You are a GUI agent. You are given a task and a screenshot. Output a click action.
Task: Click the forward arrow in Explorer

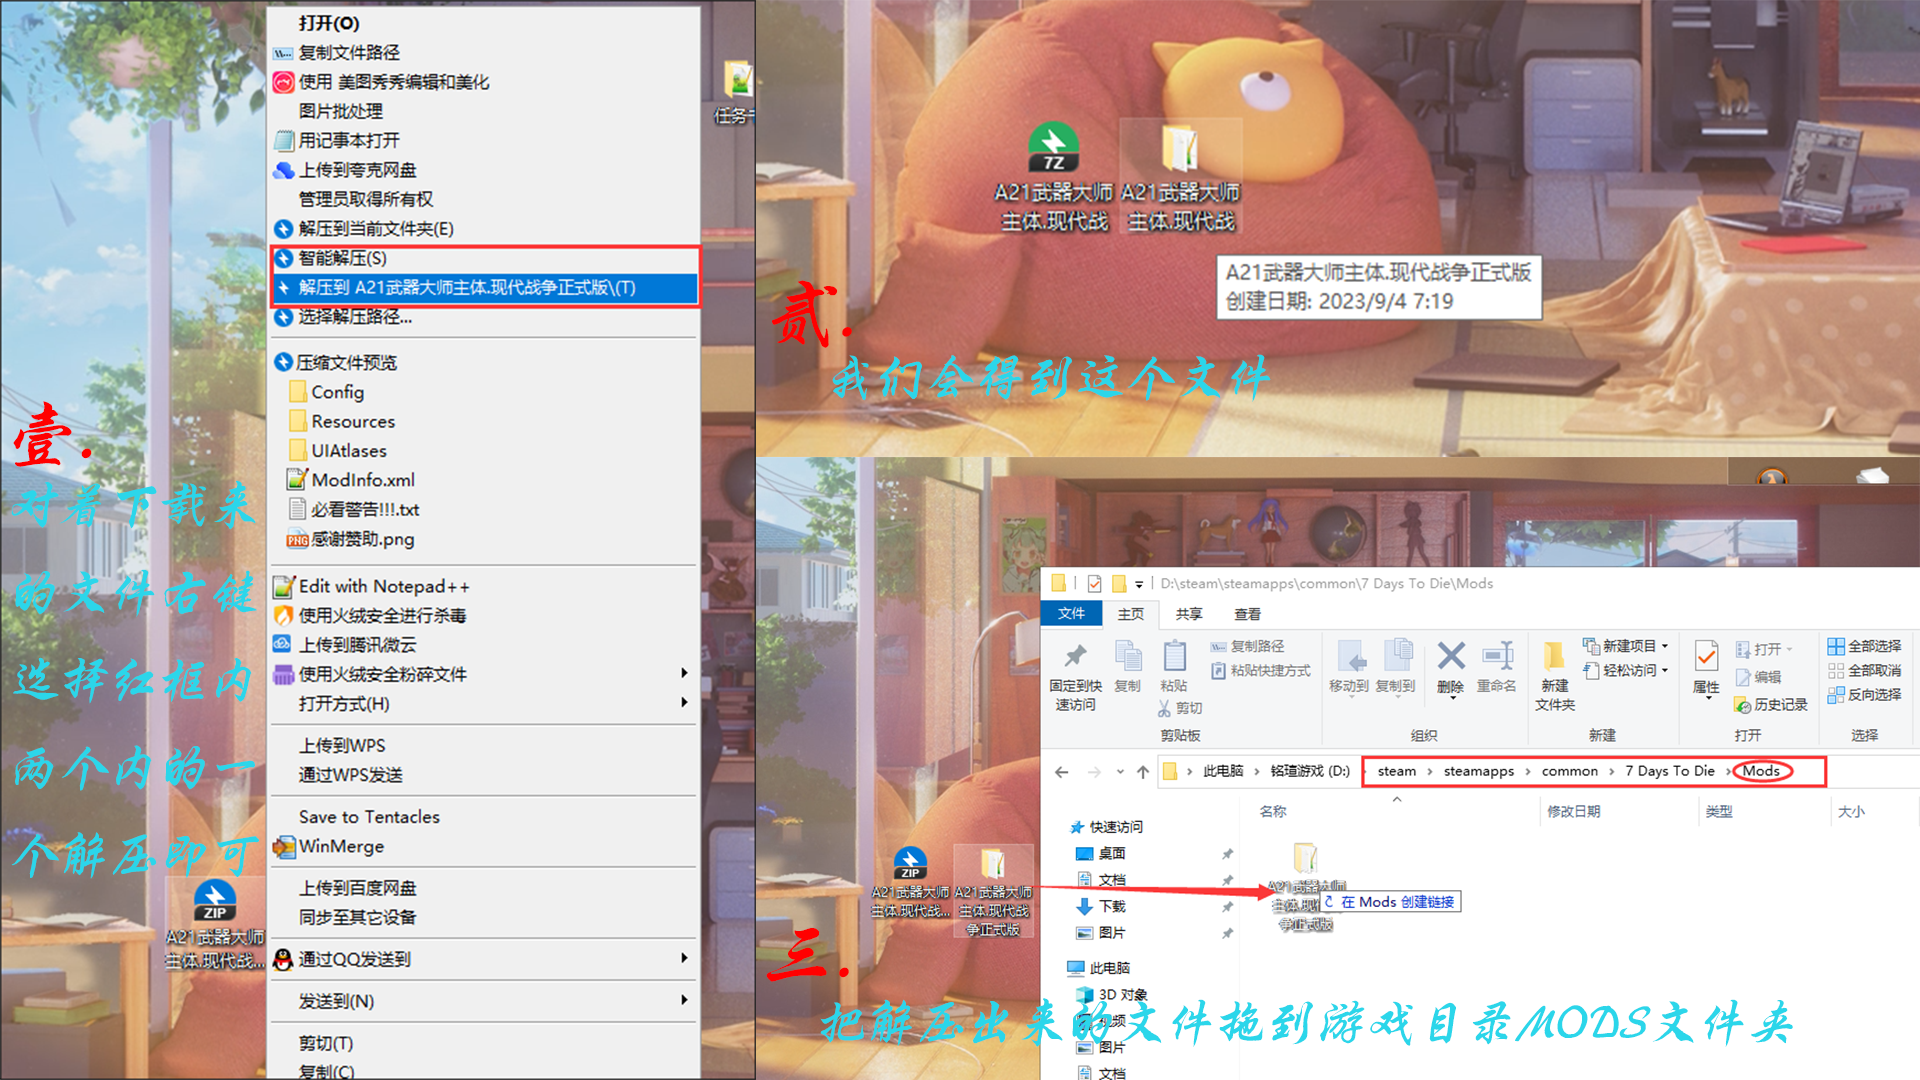point(1094,772)
